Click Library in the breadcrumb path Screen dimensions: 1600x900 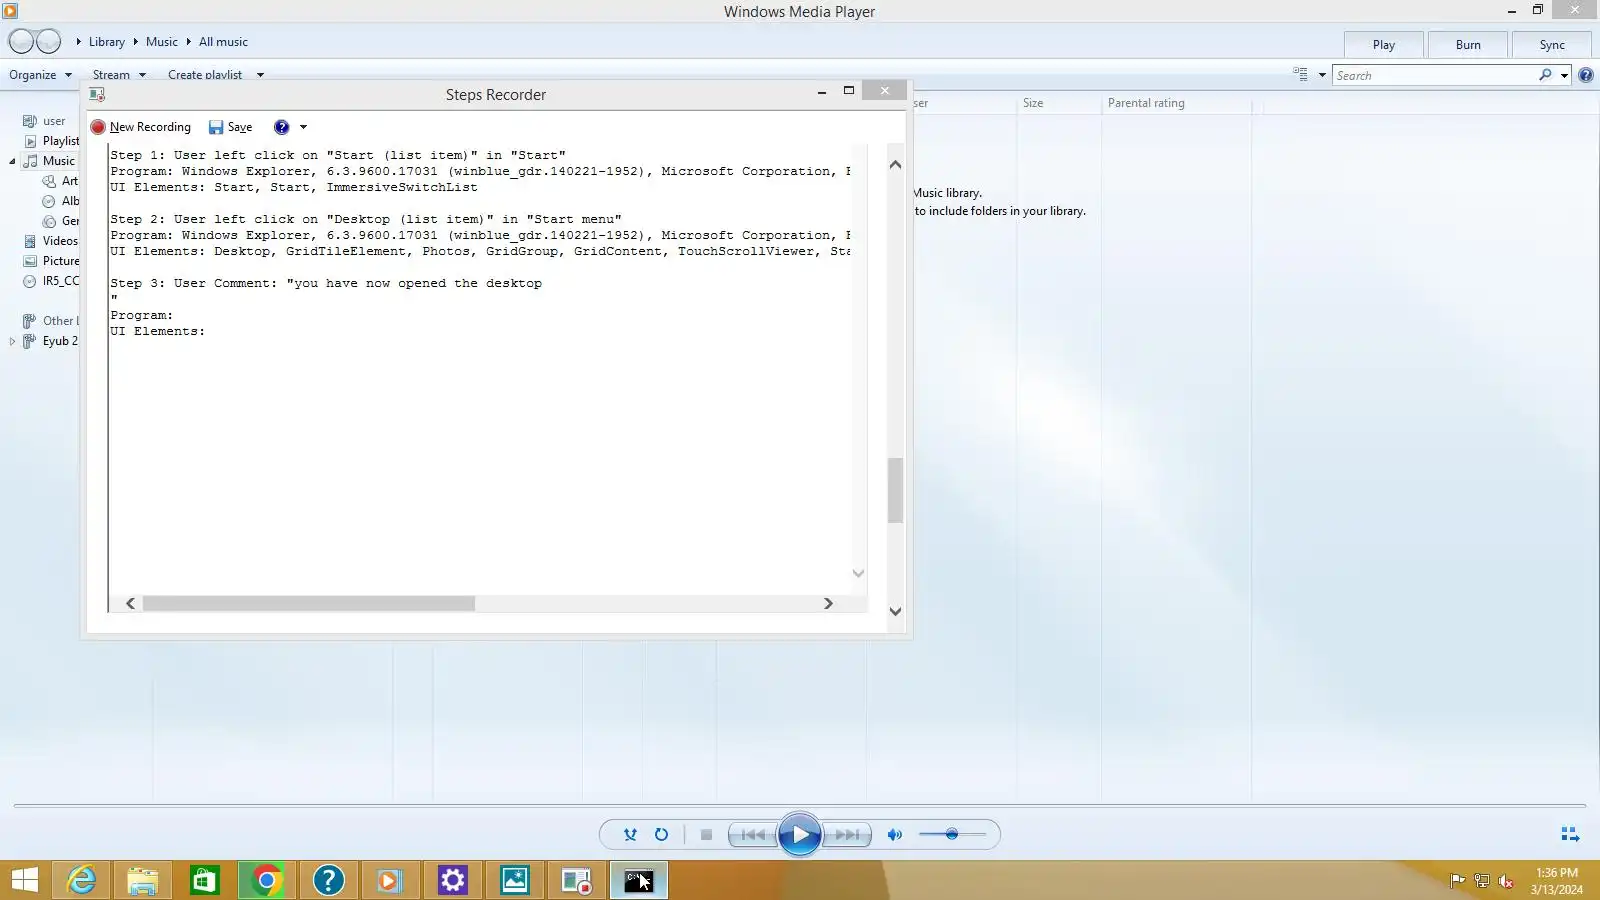[107, 42]
